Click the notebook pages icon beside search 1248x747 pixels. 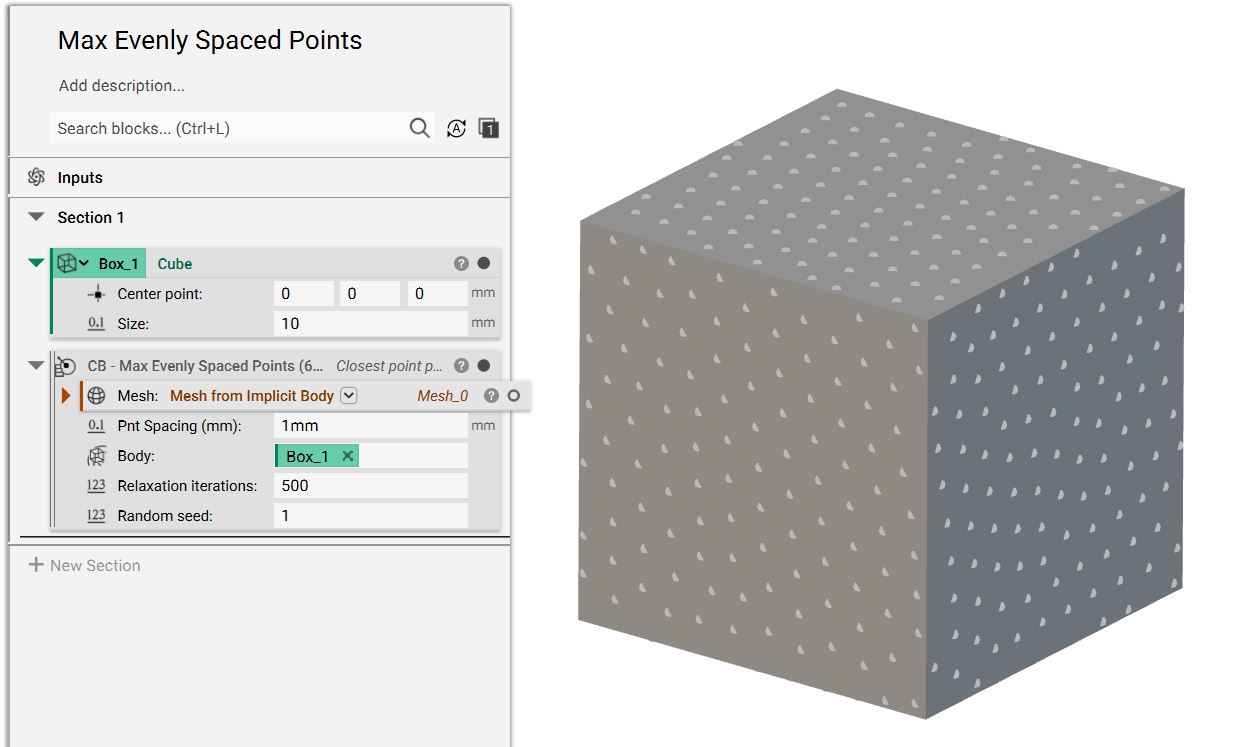tap(488, 128)
